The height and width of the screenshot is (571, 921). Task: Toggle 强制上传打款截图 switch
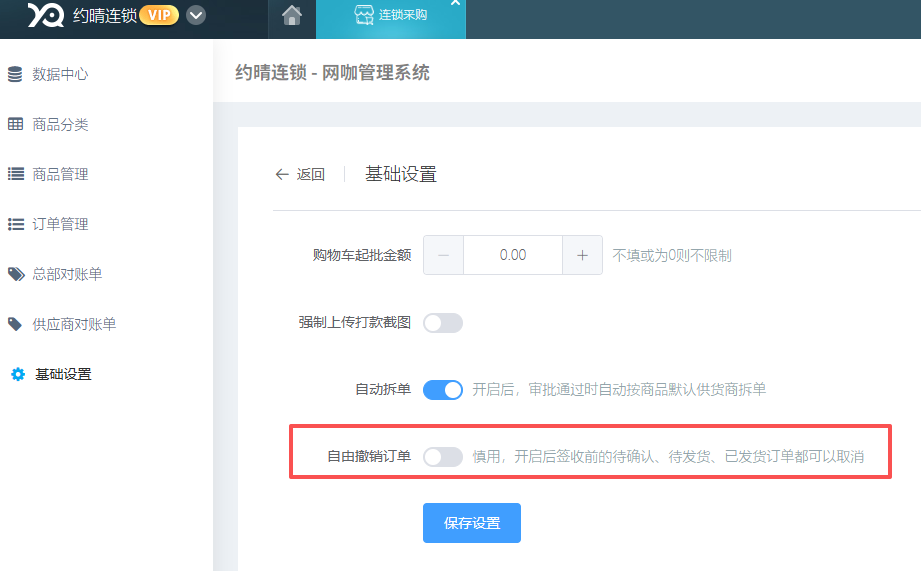(x=443, y=323)
